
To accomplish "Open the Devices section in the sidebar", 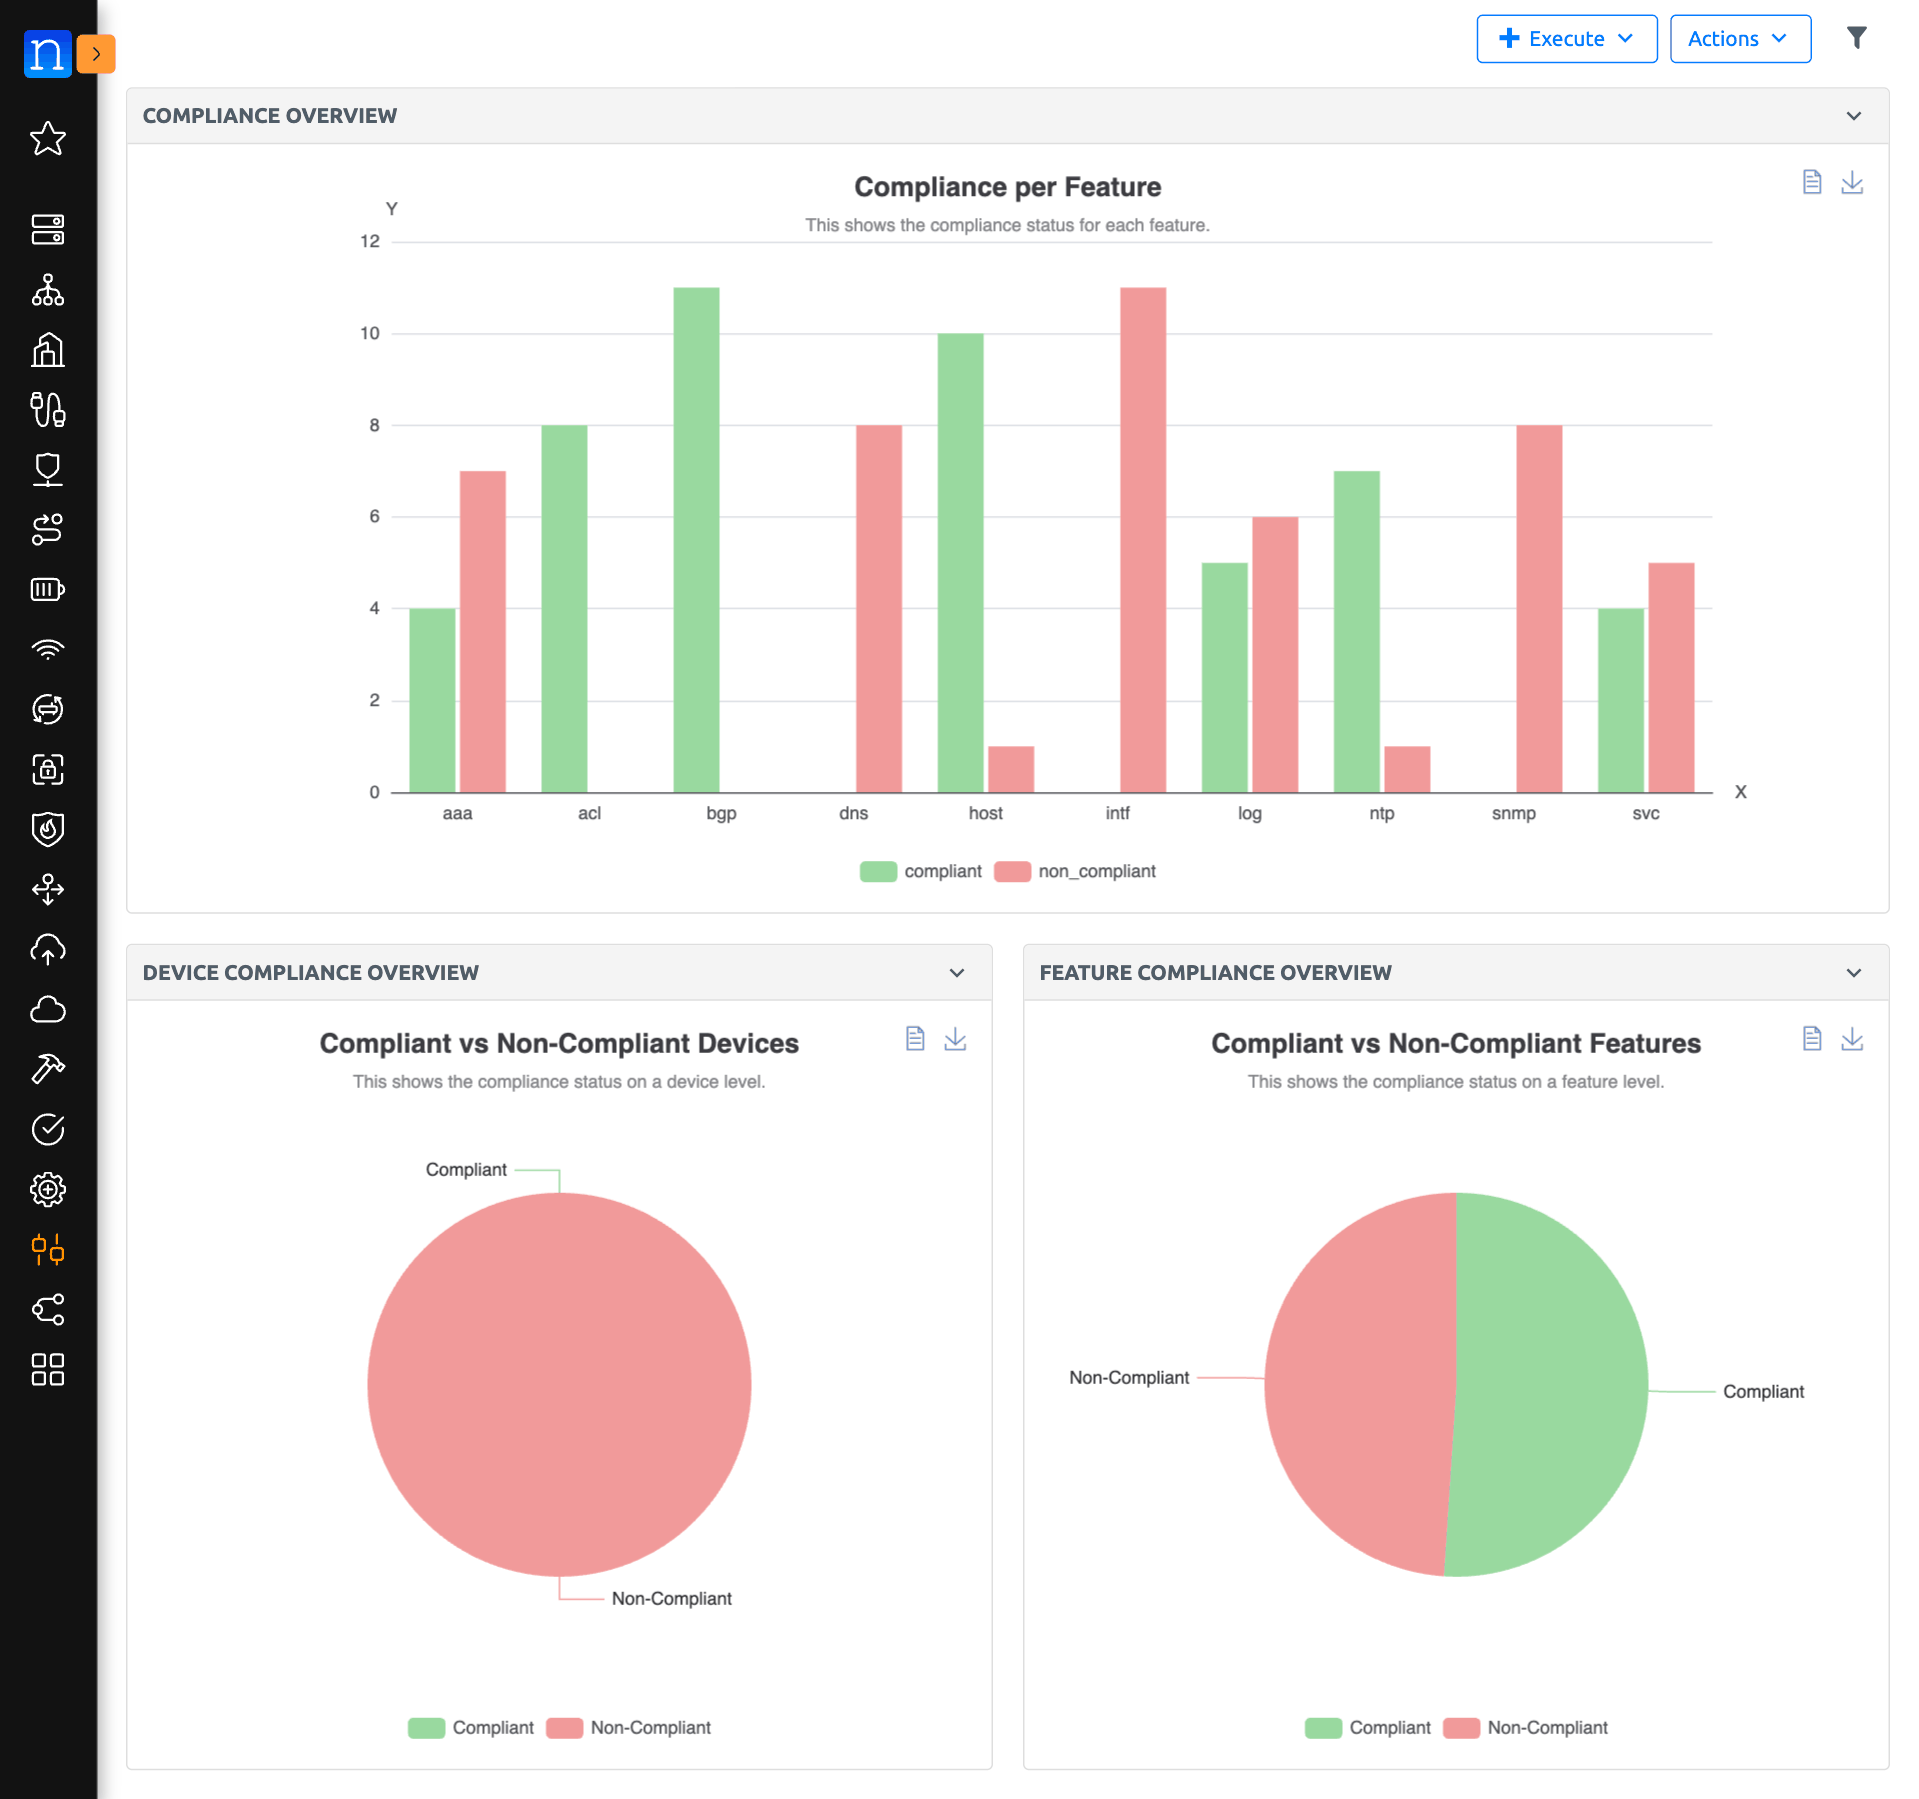I will [x=47, y=231].
